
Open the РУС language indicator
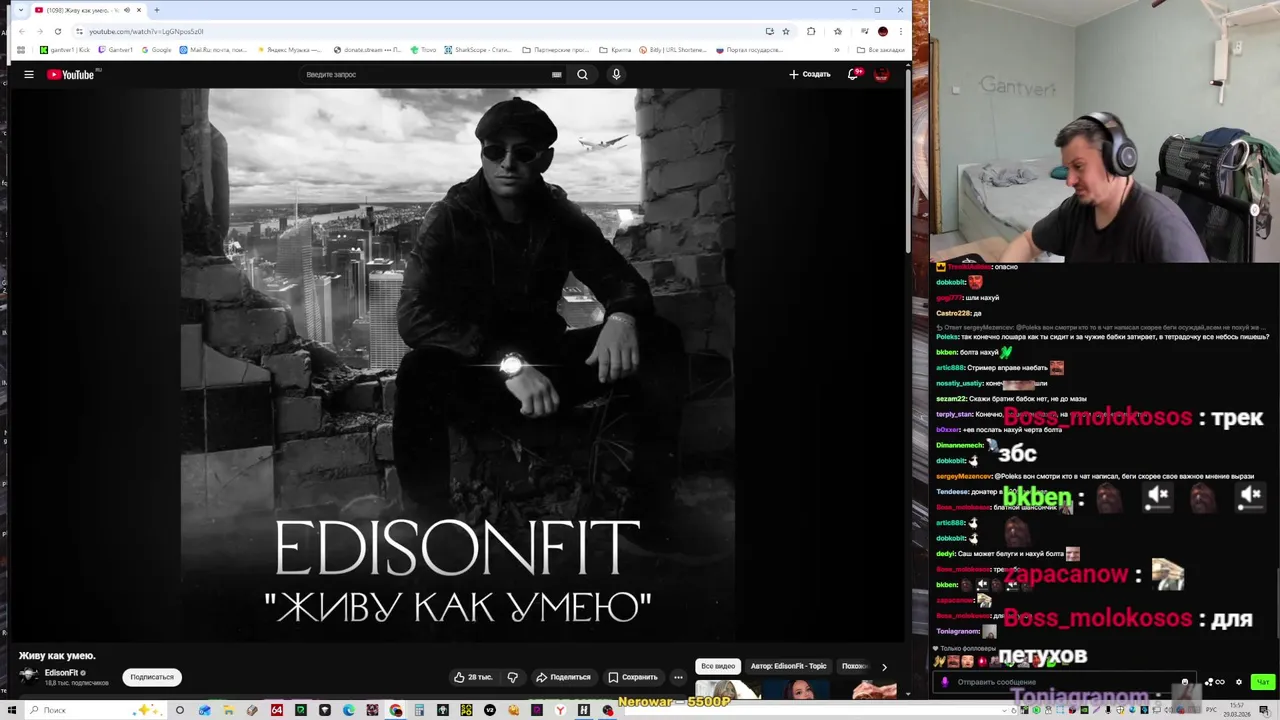(1212, 710)
